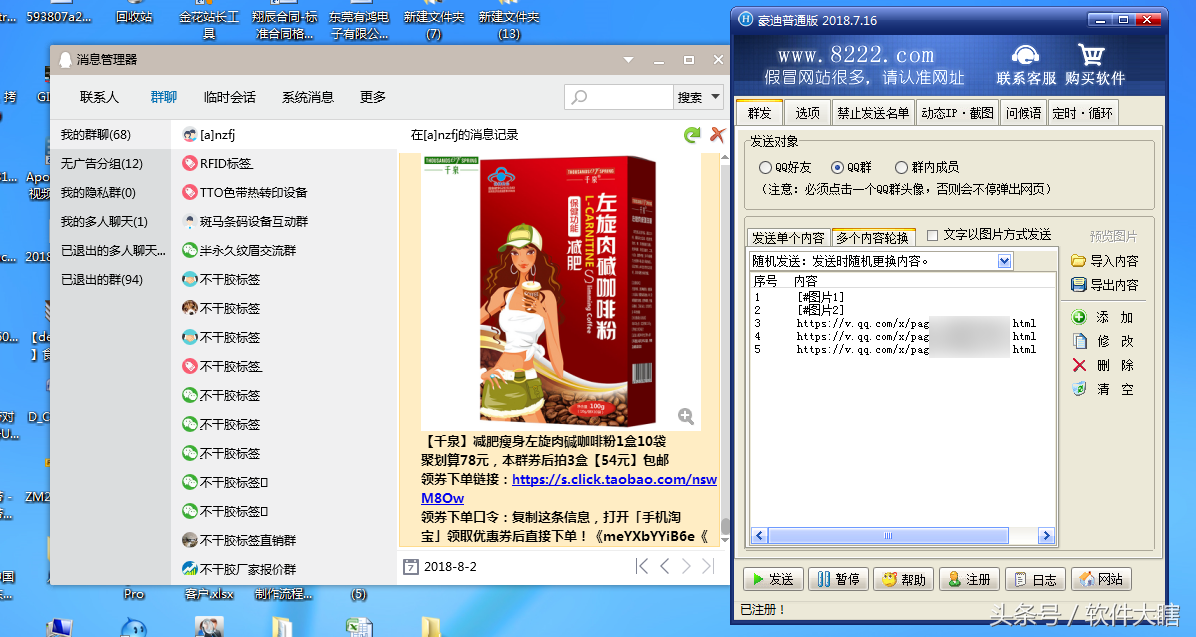This screenshot has width=1196, height=637.
Task: Click the 发送 button
Action: click(x=773, y=580)
